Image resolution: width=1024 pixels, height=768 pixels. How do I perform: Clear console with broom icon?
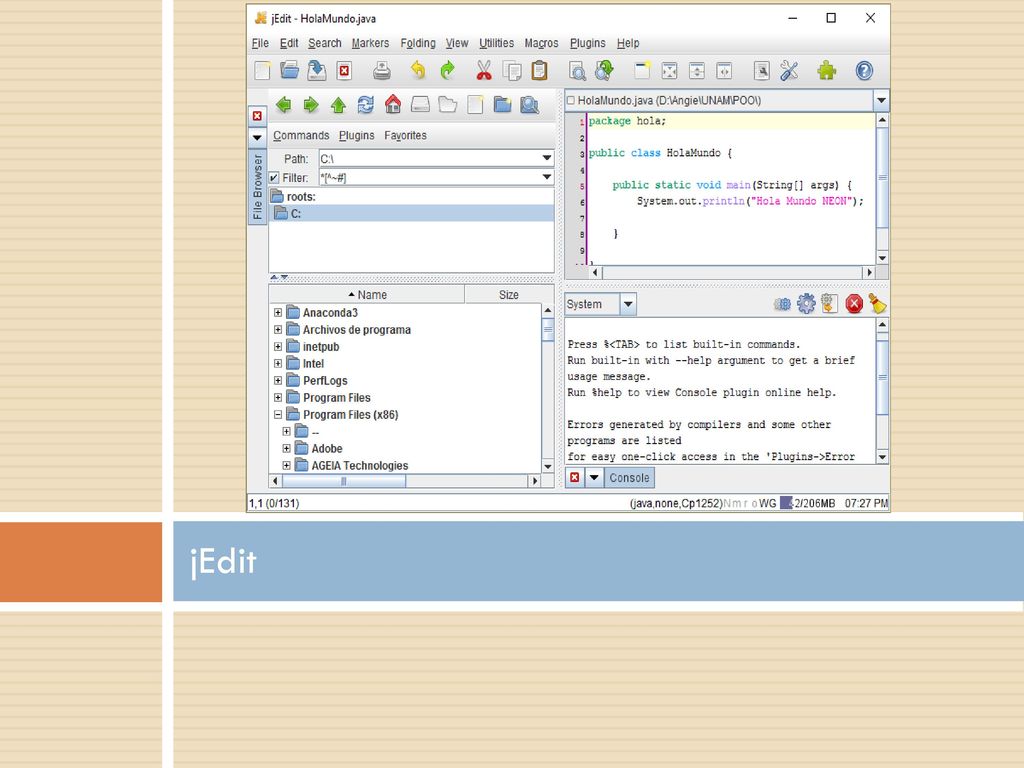[877, 304]
